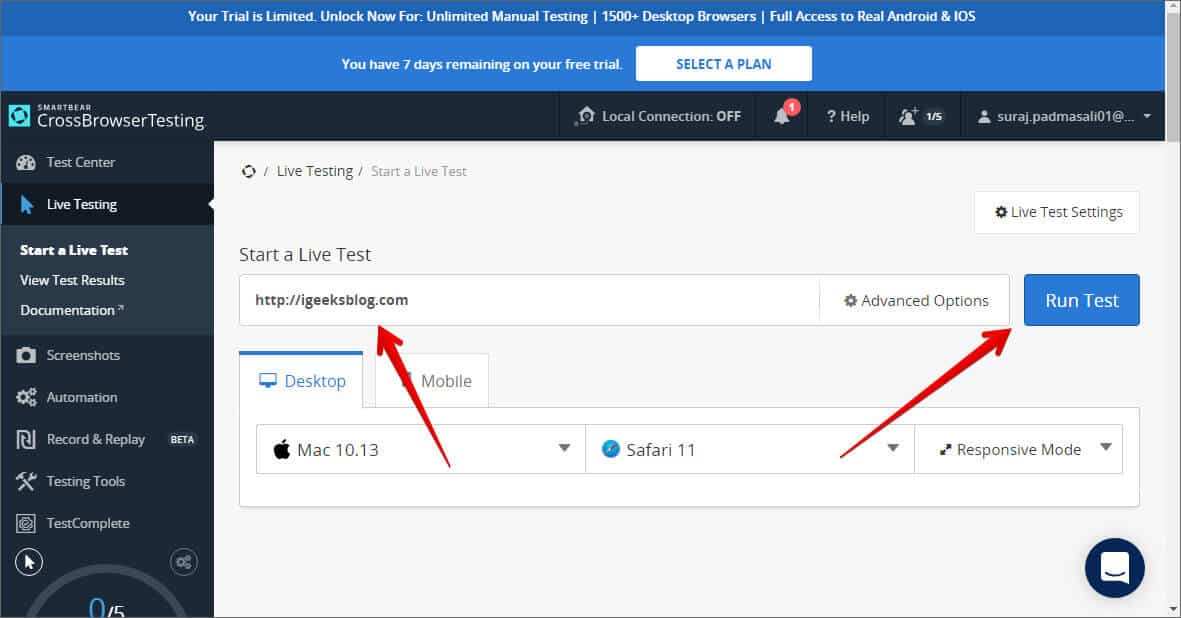Switch to the Desktop tab
Viewport: 1181px width, 618px height.
pyautogui.click(x=301, y=380)
